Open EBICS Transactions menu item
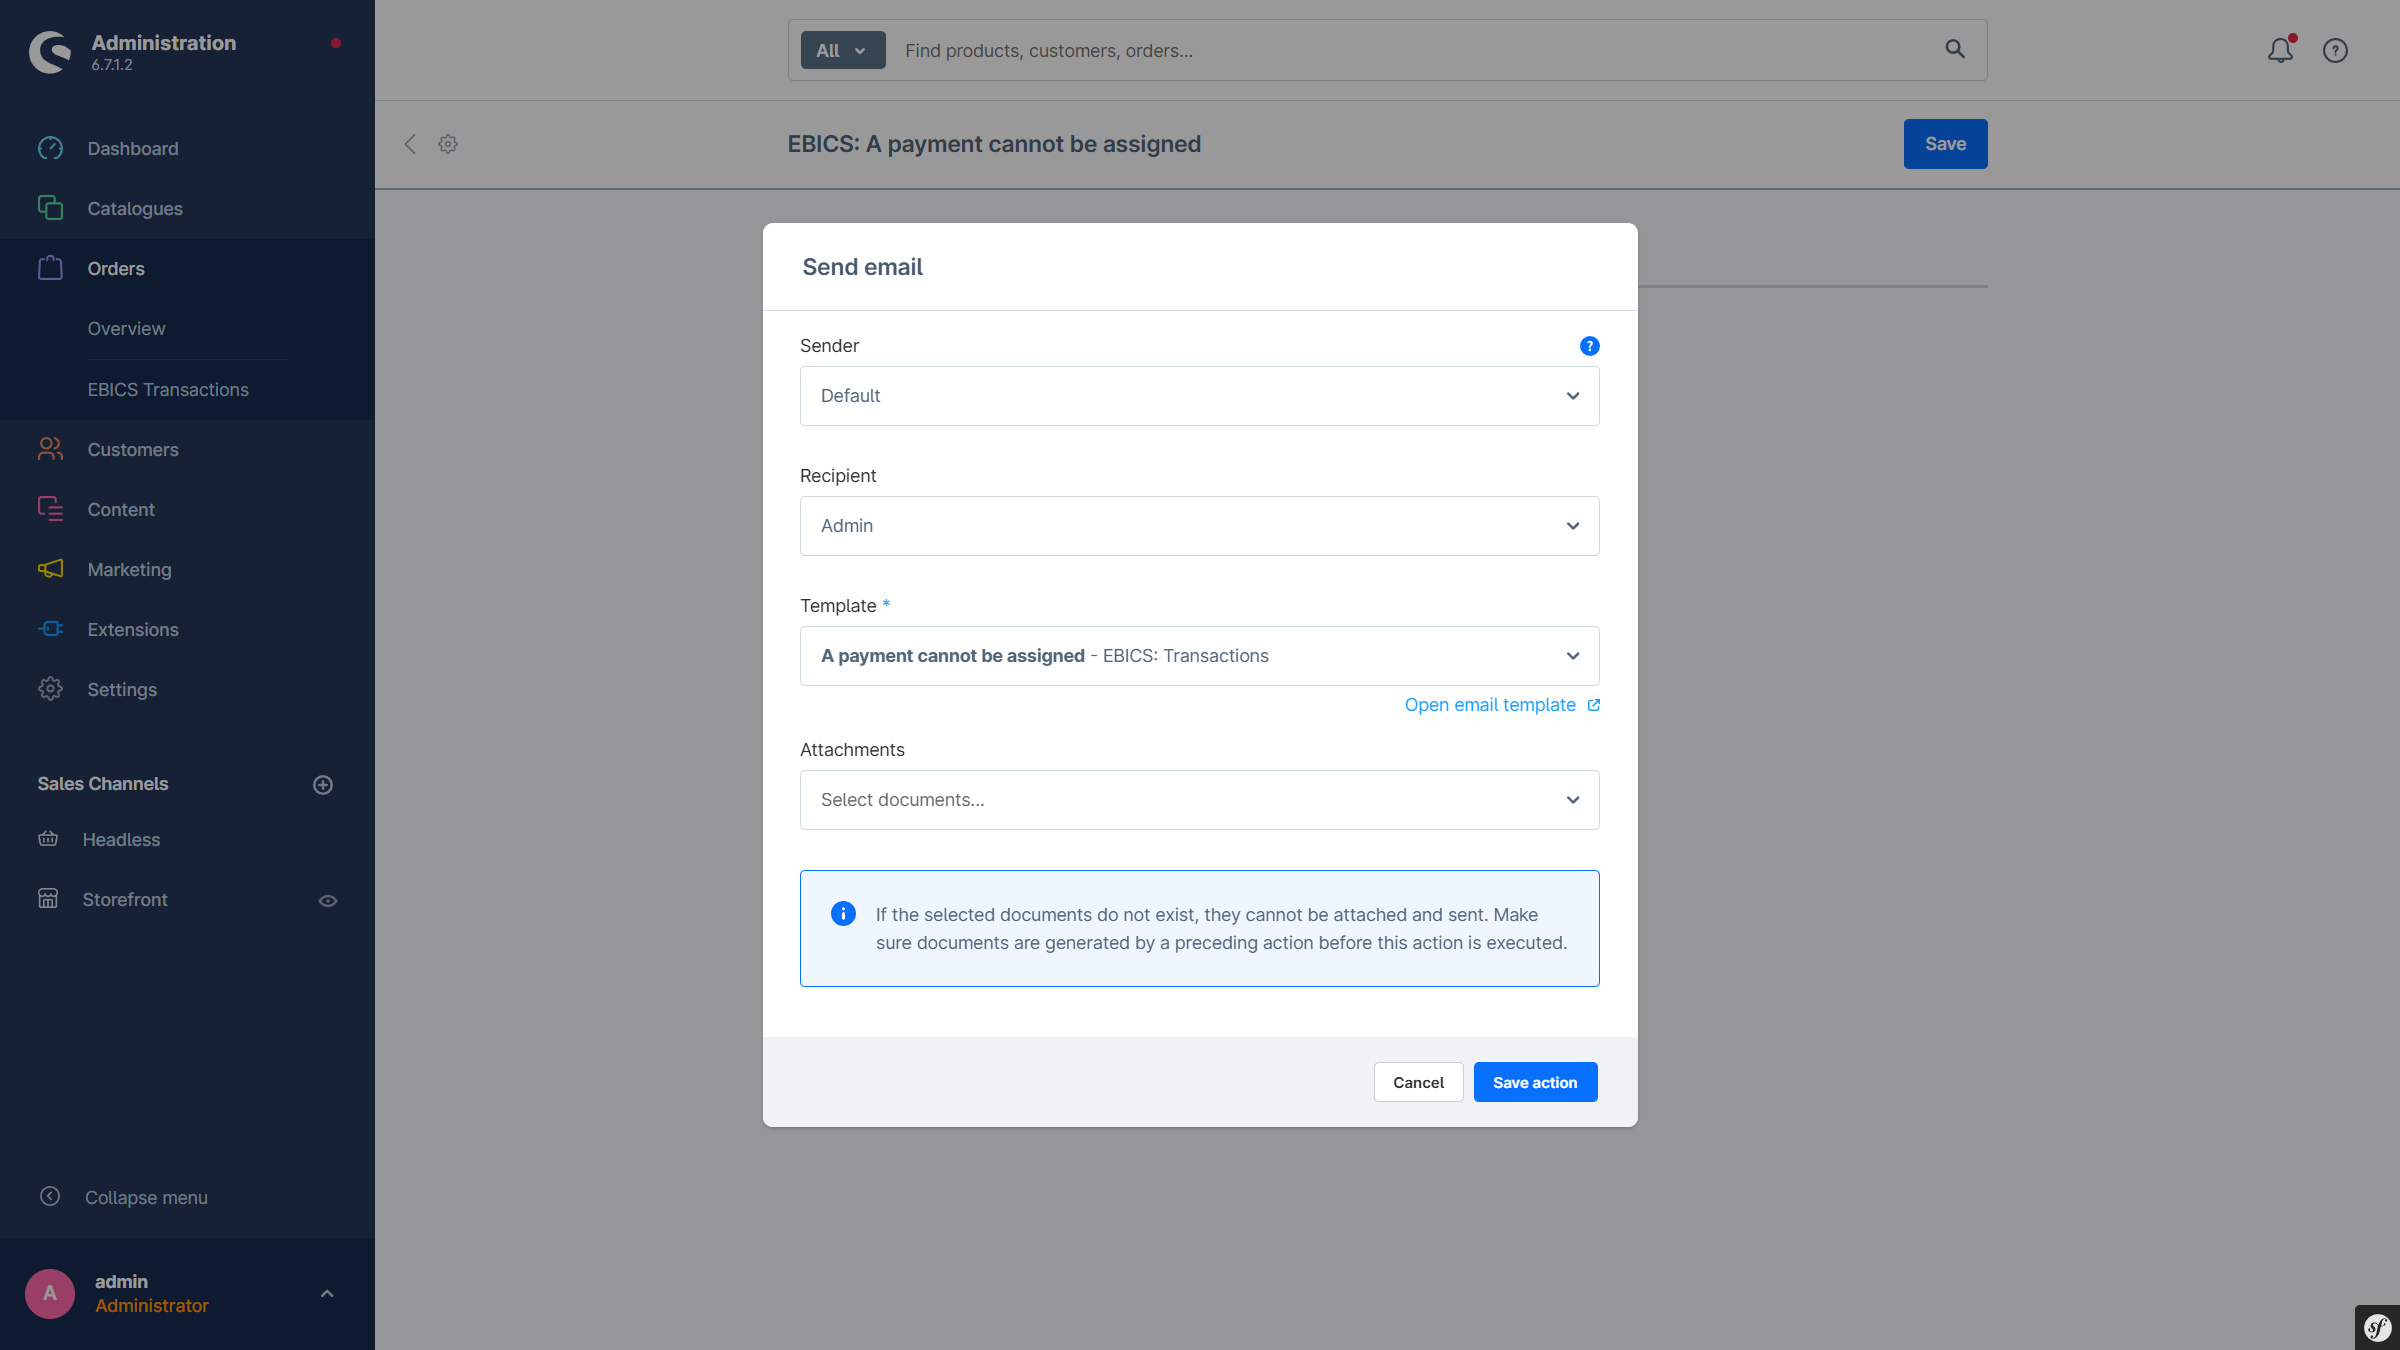The width and height of the screenshot is (2400, 1350). [x=168, y=390]
